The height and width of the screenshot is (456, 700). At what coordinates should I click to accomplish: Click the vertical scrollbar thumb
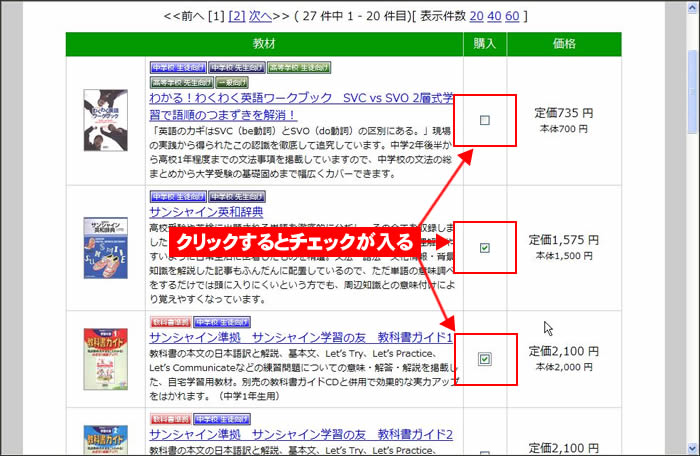point(693,92)
